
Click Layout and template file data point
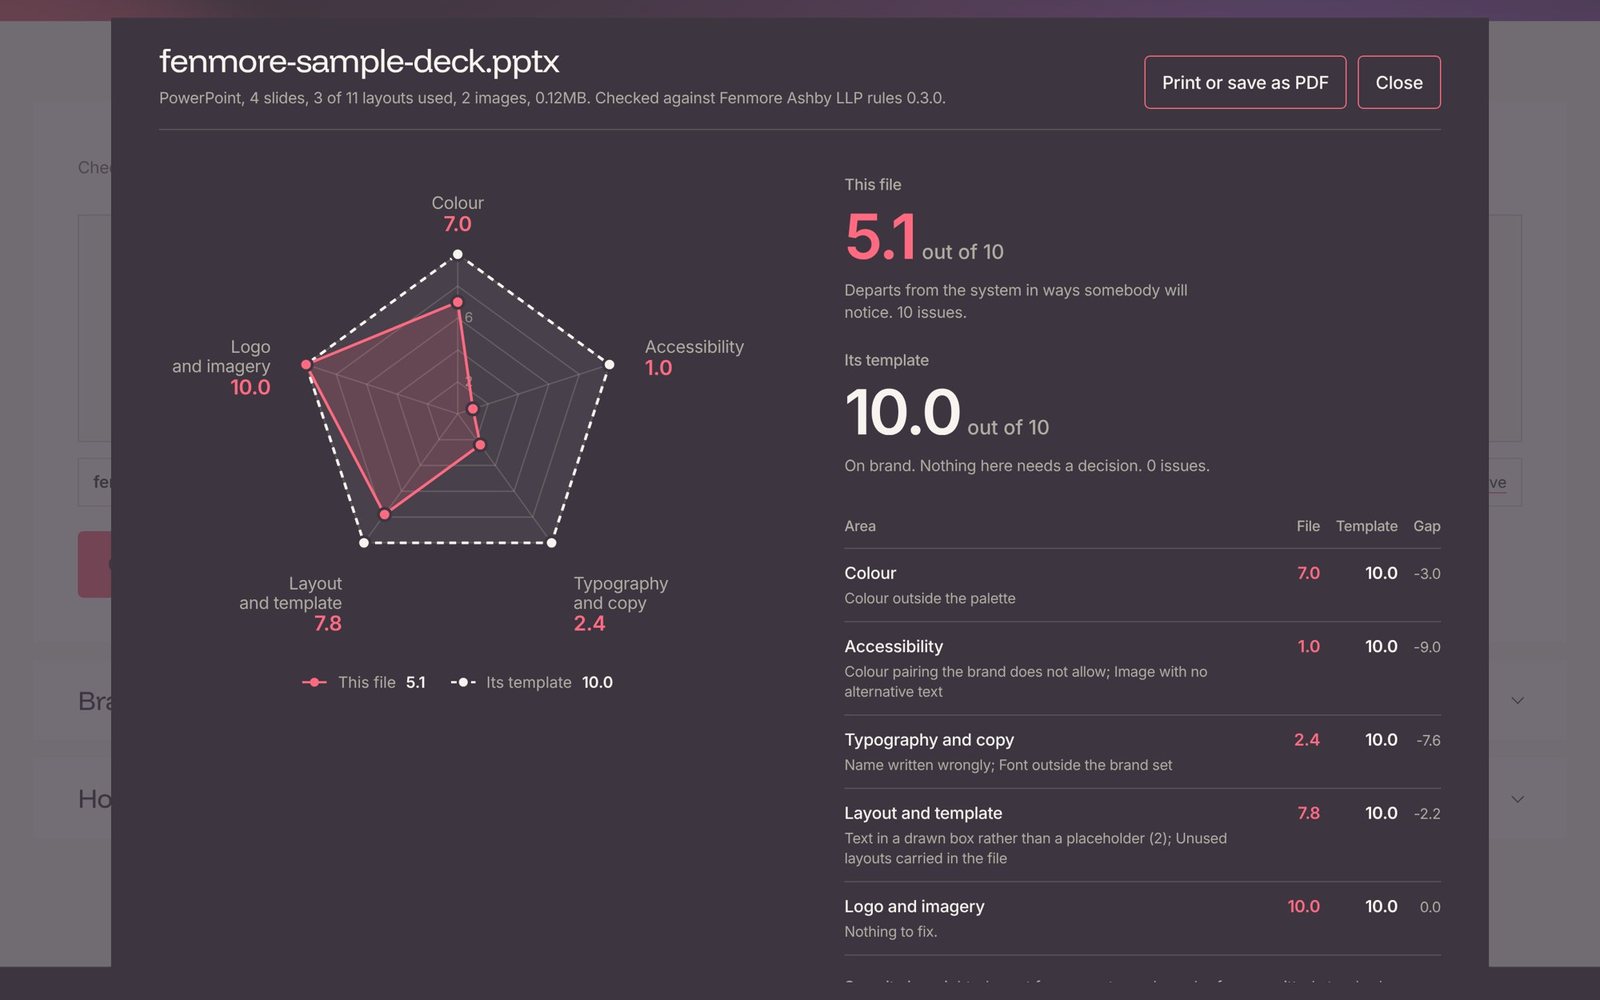click(384, 514)
